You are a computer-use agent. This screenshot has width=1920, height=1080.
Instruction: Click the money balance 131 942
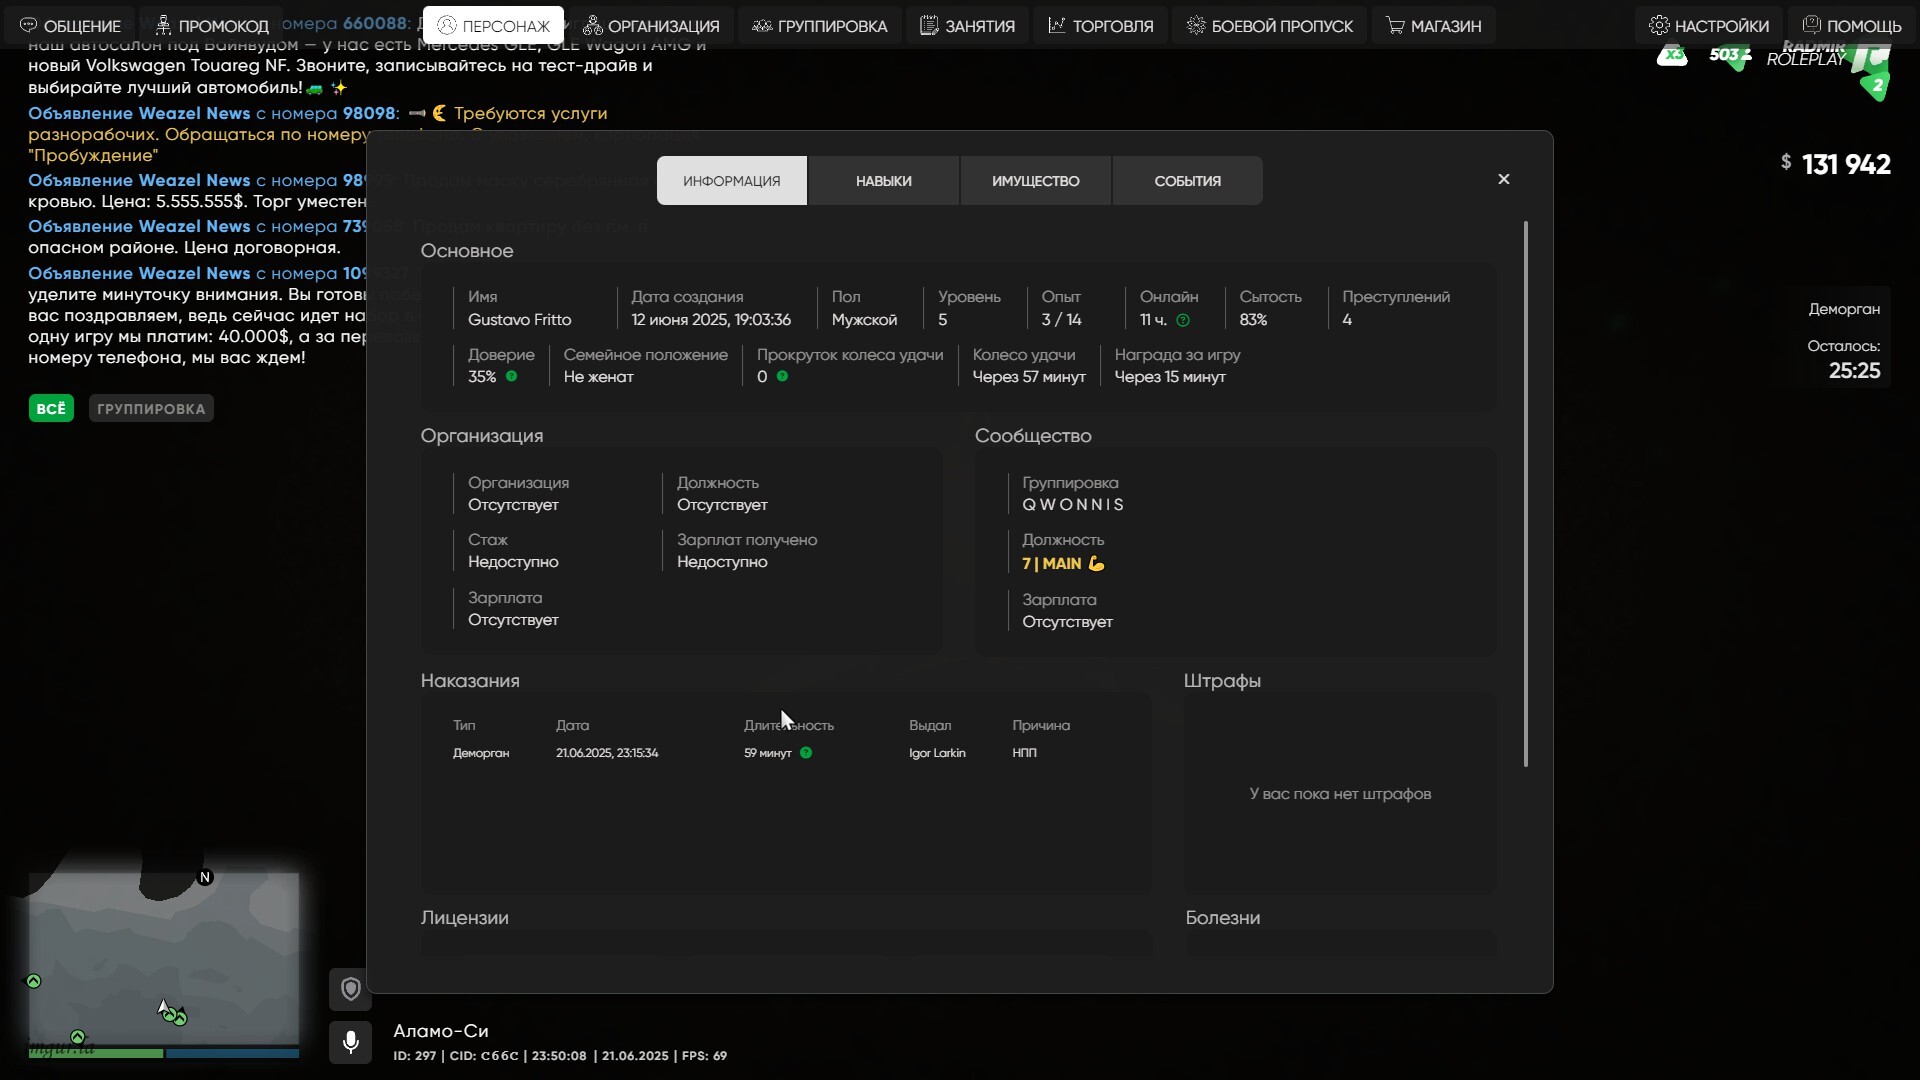coord(1846,164)
